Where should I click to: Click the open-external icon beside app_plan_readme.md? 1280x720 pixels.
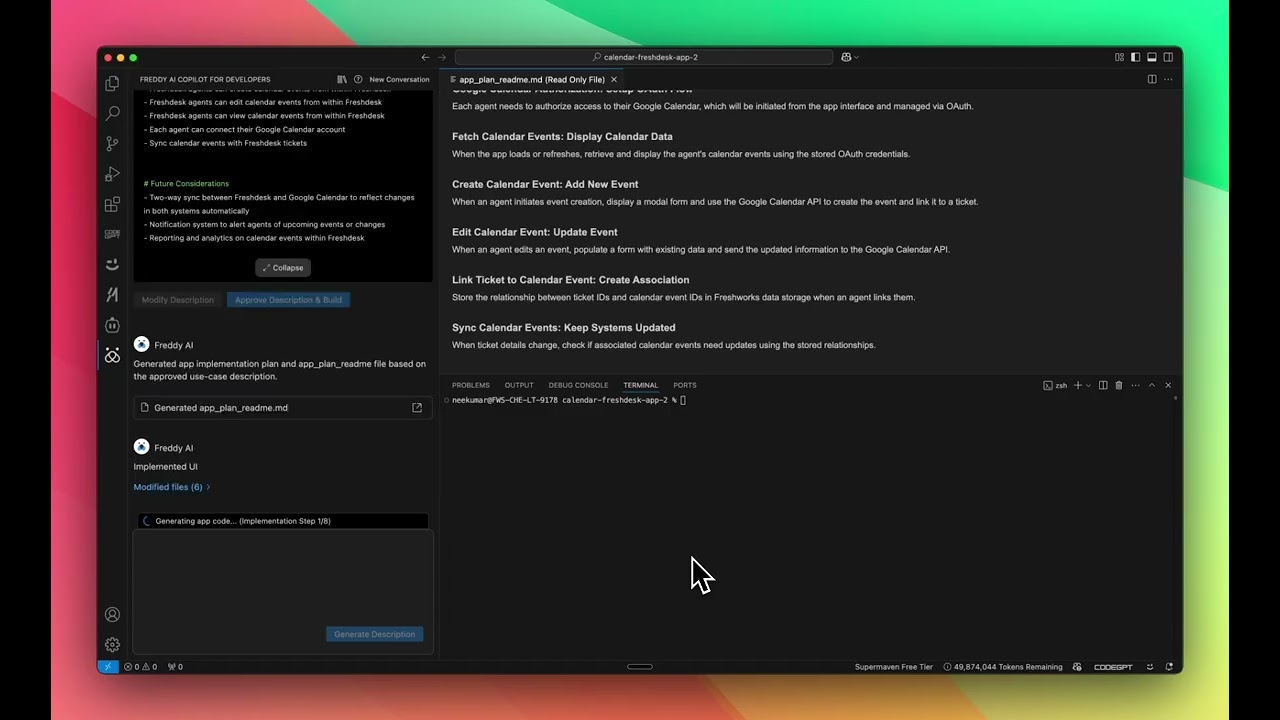coord(417,408)
